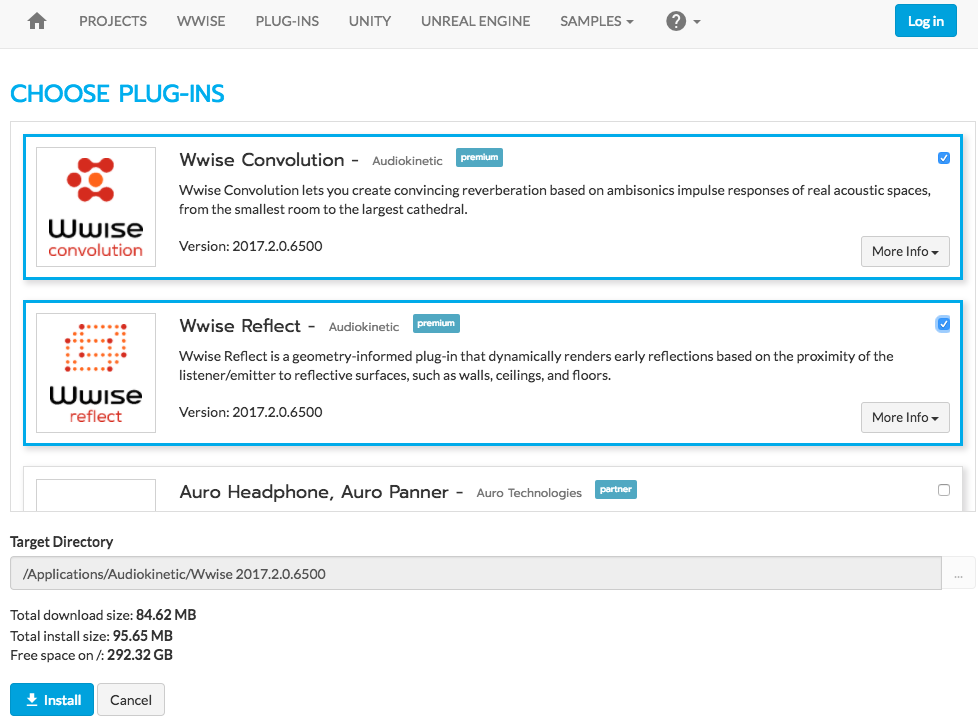Click the CHOOSE PLUG-INS heading
Image resolution: width=978 pixels, height=723 pixels.
pos(117,94)
